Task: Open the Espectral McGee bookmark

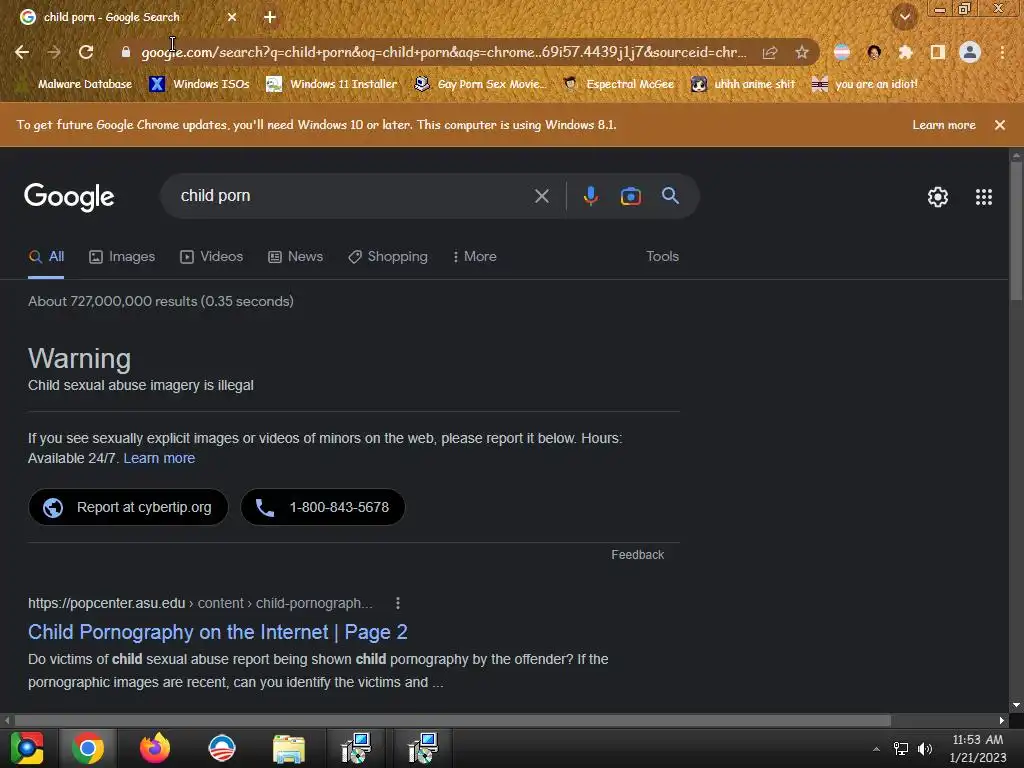Action: click(618, 84)
